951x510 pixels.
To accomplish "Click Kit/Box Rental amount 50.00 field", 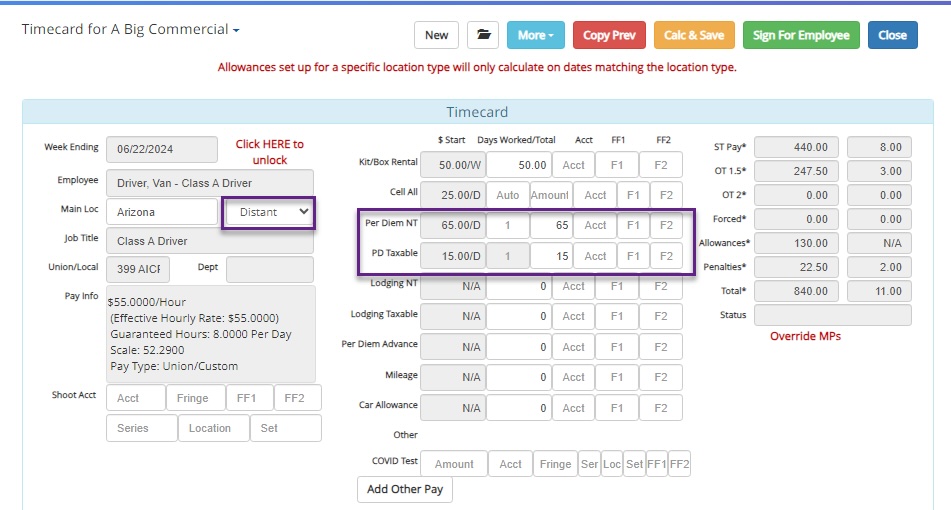I will coord(519,165).
